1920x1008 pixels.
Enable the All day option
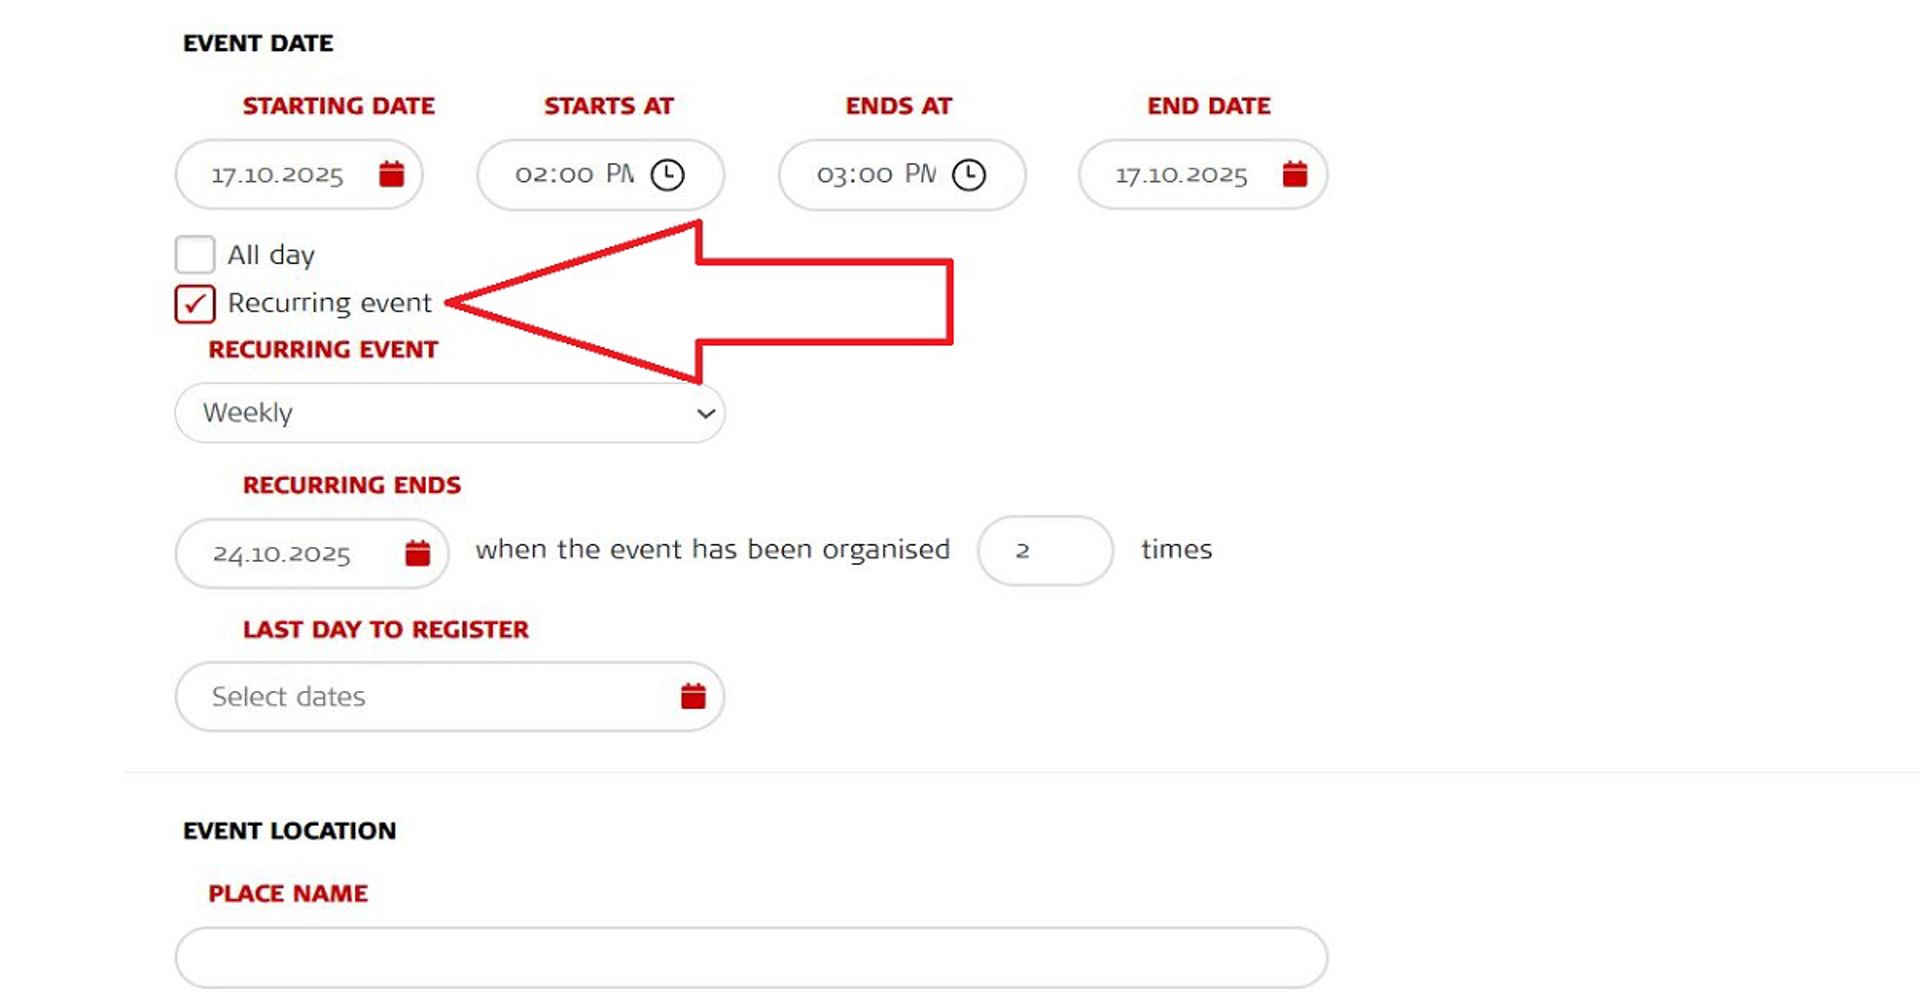194,255
